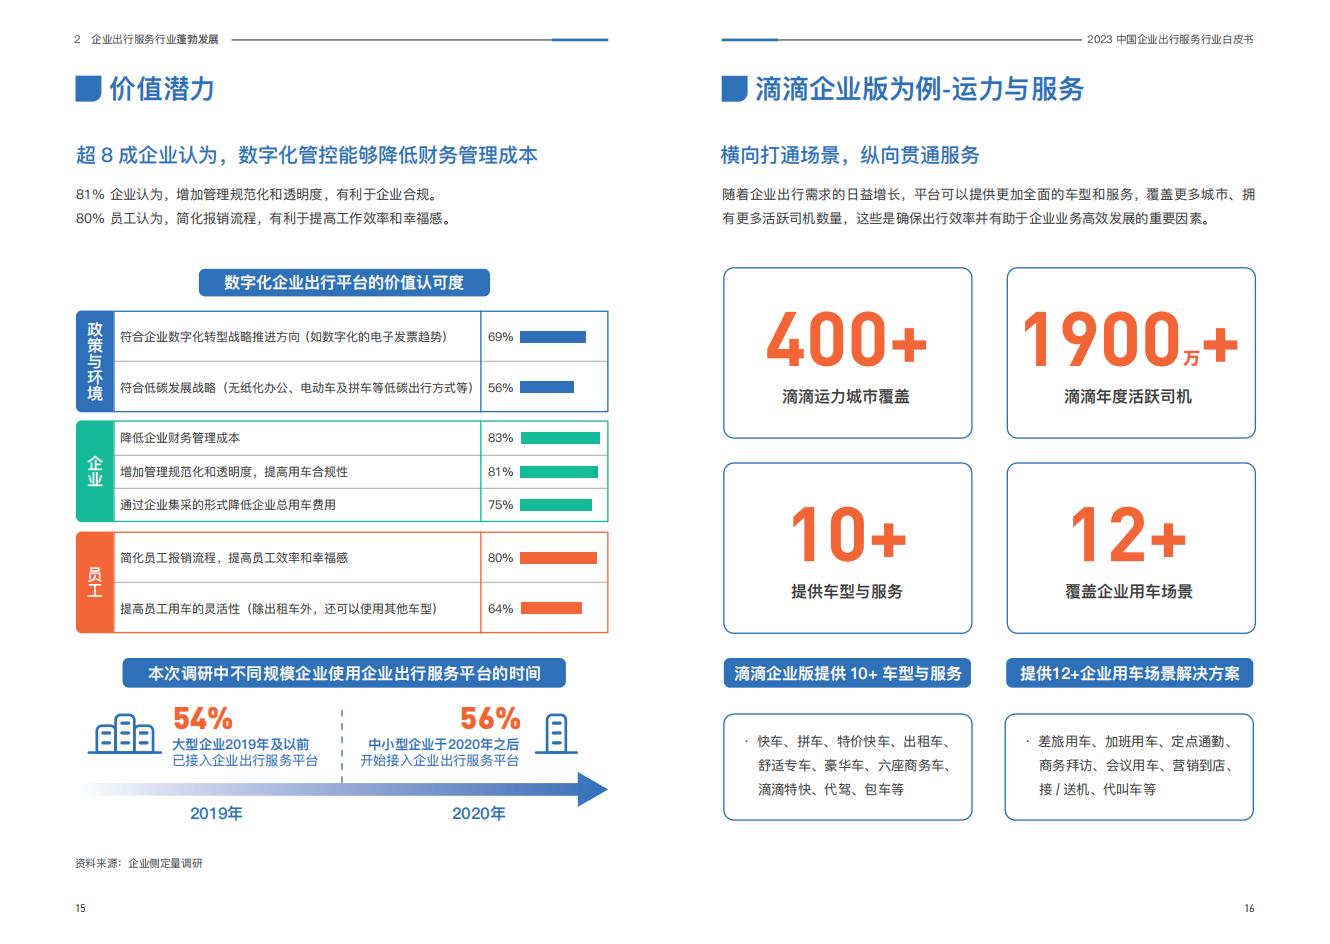Click the sentence starting 81% 企业认为
This screenshot has height=944, width=1330.
tap(256, 194)
